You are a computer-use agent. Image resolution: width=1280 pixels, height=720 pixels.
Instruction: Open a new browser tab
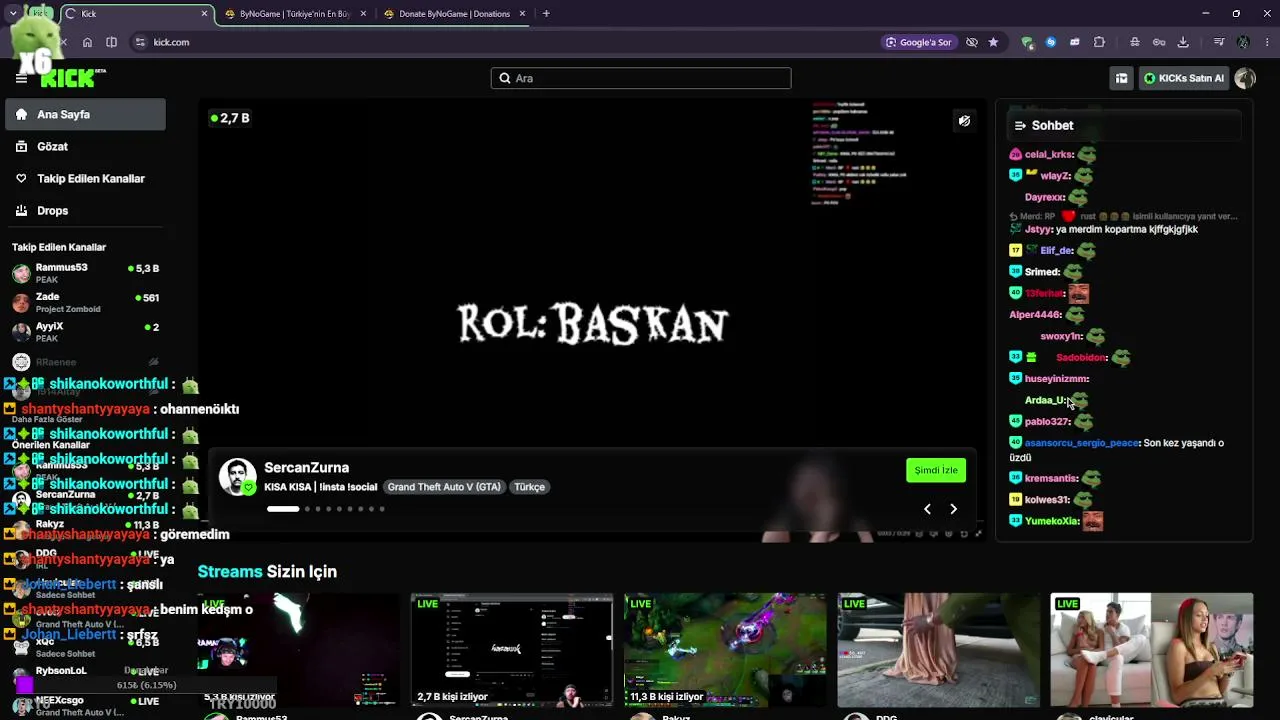tap(546, 14)
